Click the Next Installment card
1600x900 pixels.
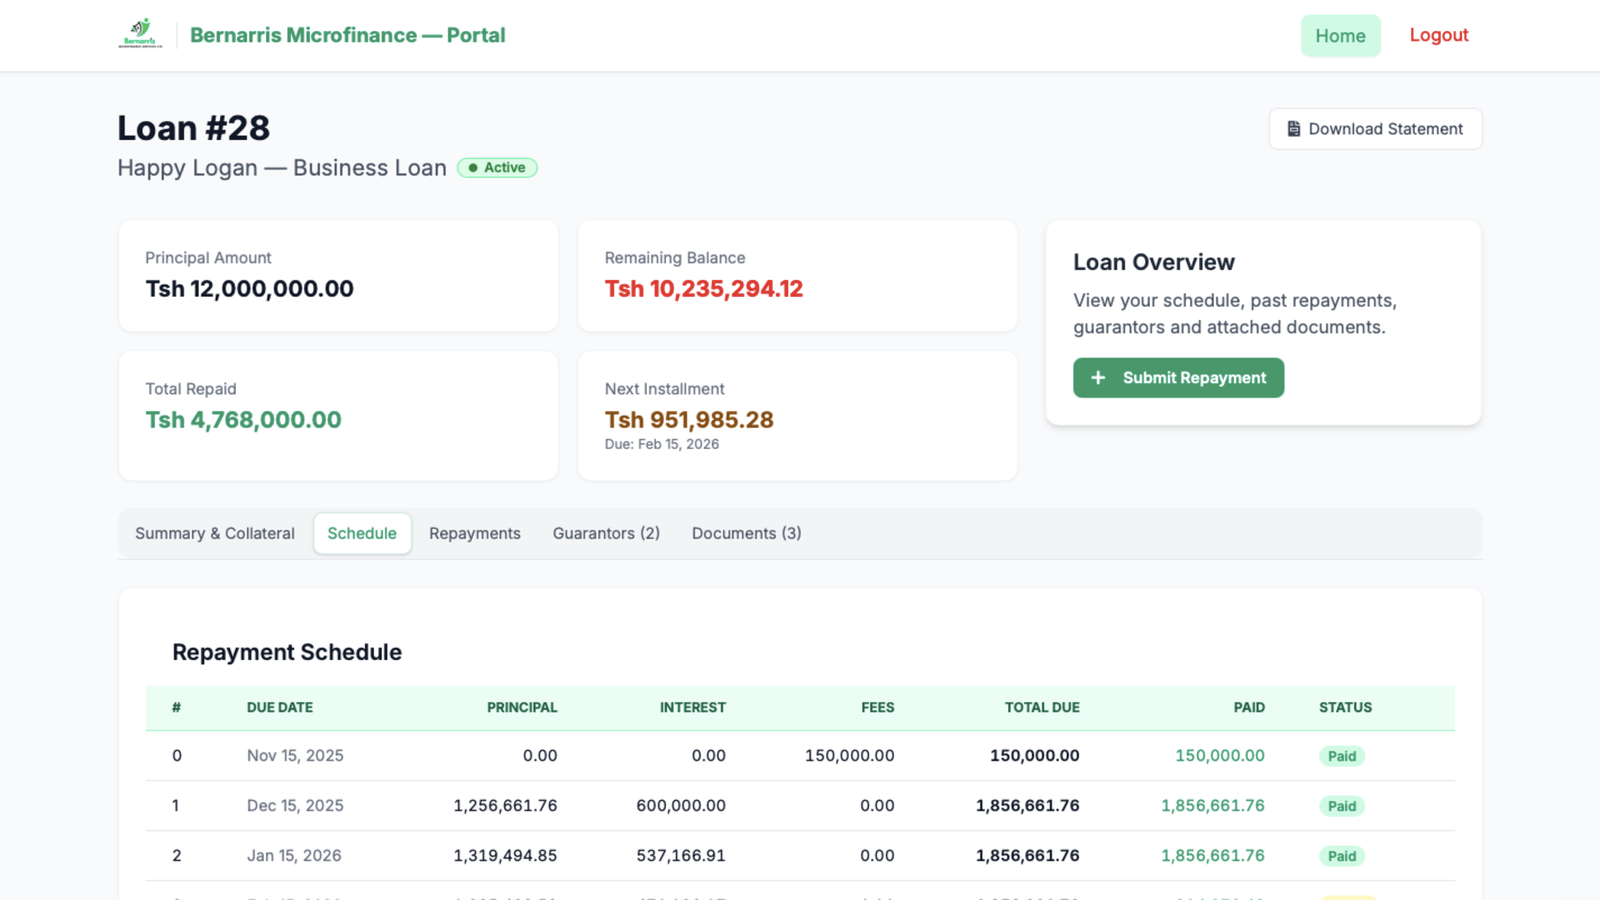[x=797, y=415]
